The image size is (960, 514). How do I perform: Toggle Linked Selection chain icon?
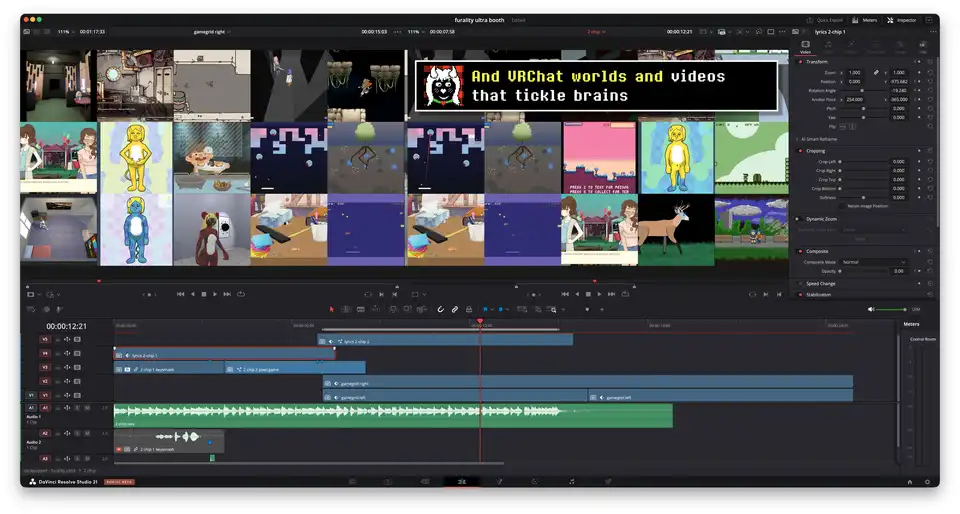[x=455, y=310]
